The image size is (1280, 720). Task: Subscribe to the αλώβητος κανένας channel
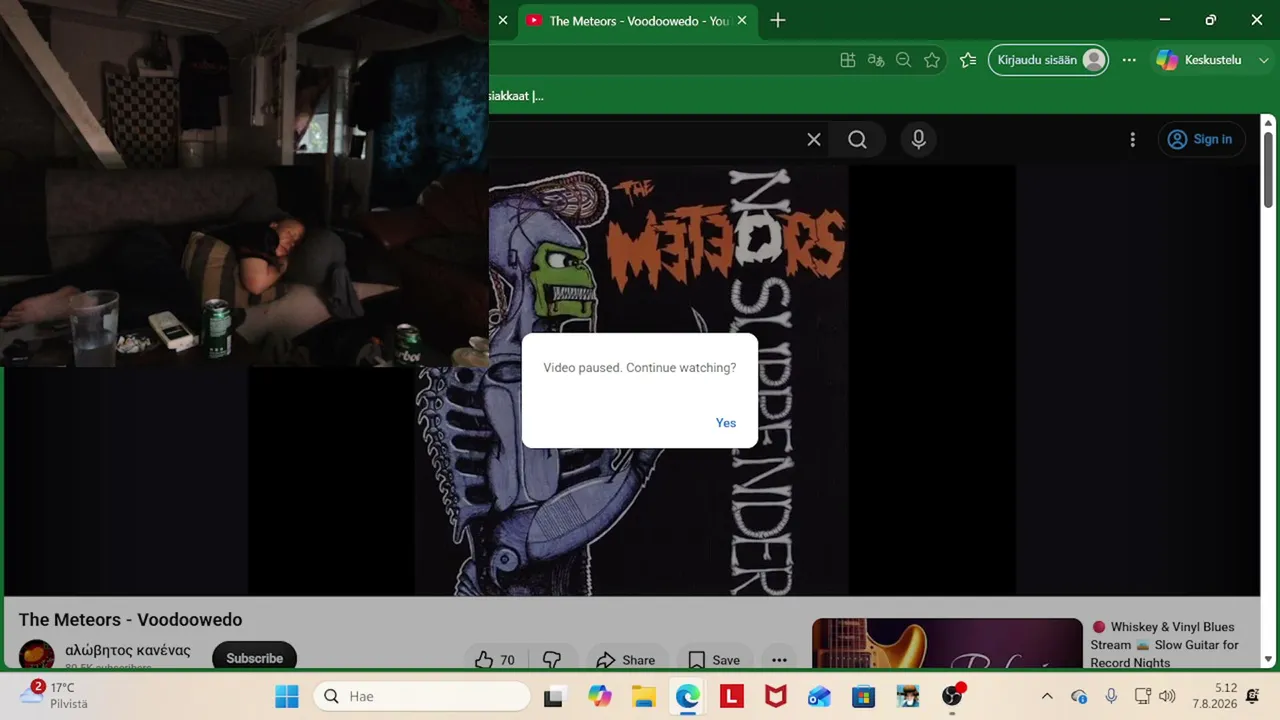click(x=254, y=658)
